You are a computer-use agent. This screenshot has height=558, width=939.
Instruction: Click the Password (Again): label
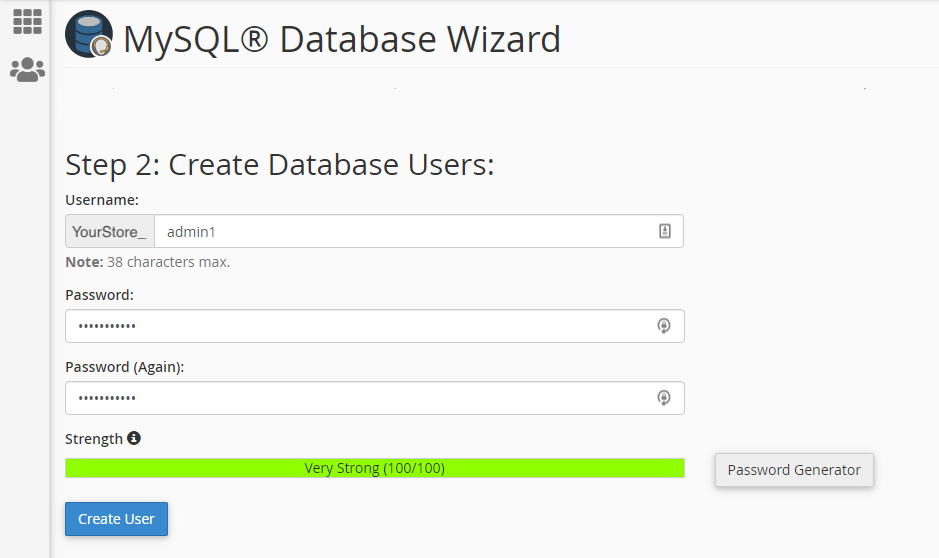[125, 367]
